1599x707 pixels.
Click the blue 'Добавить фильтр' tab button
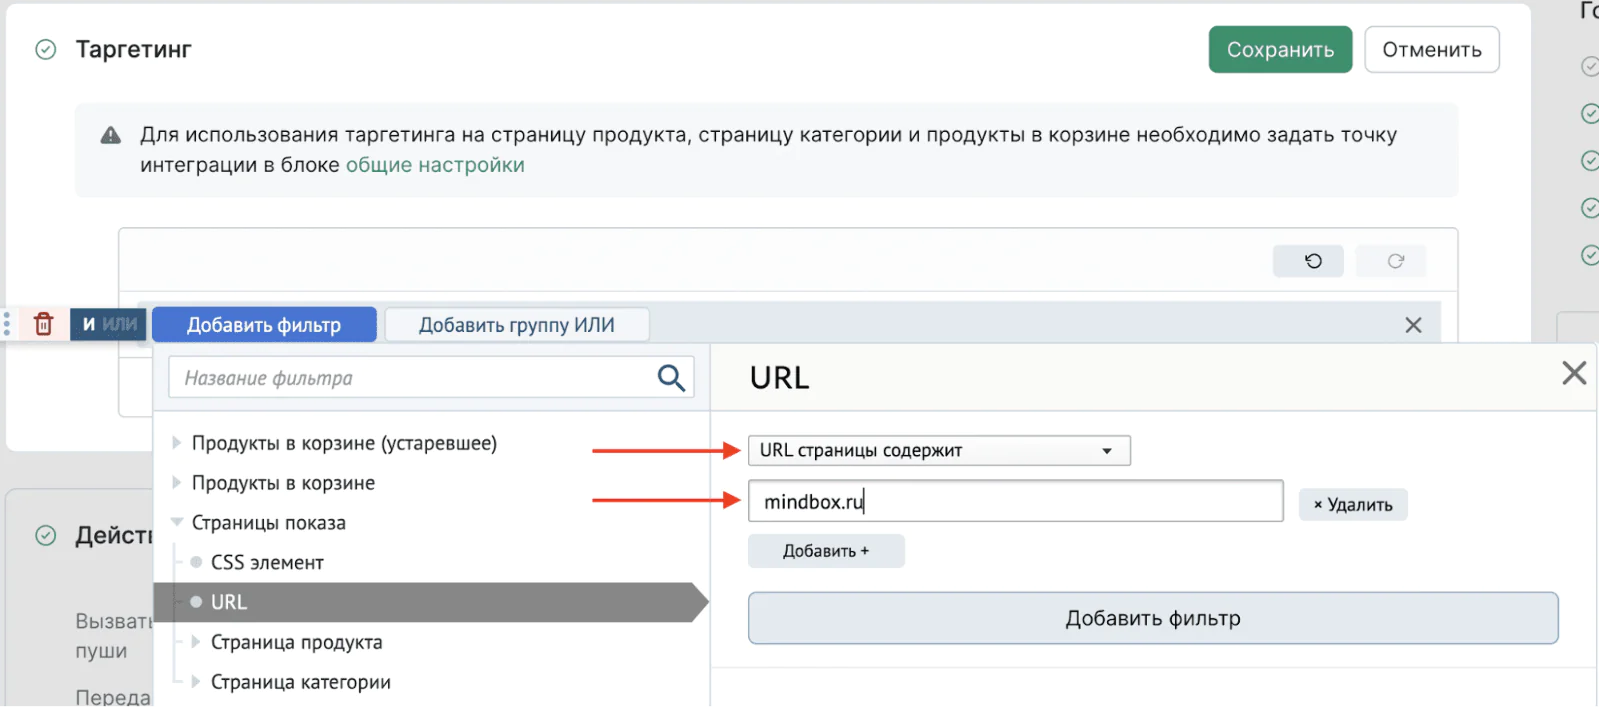[x=264, y=325]
